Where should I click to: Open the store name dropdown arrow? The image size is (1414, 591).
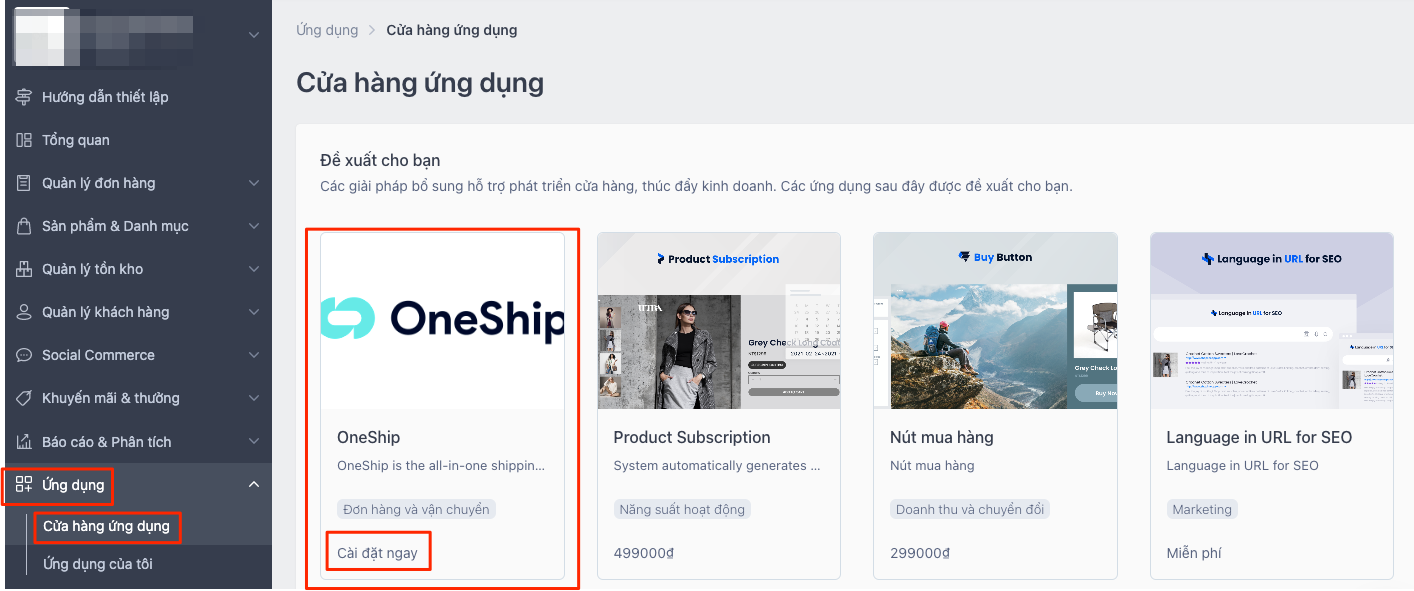point(254,35)
